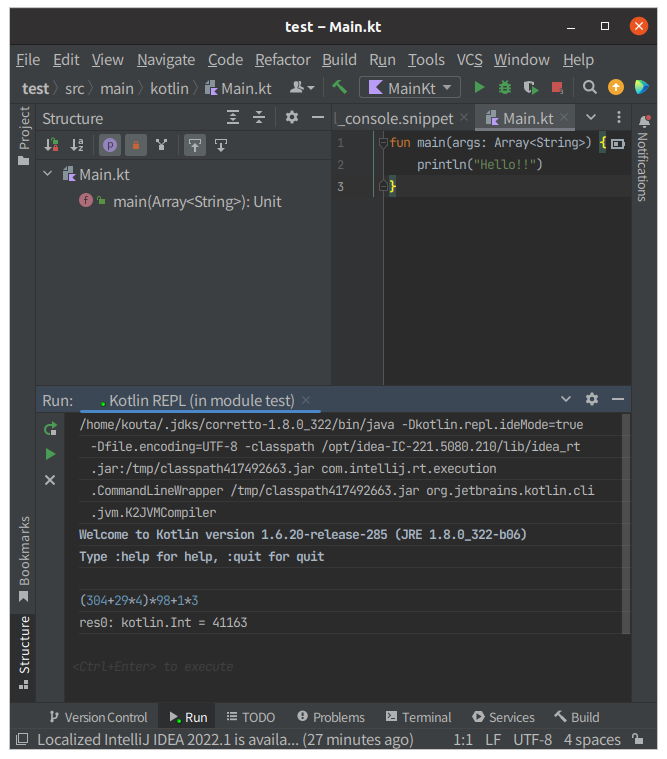Click the Build project hammer icon
The image size is (667, 759).
(339, 88)
